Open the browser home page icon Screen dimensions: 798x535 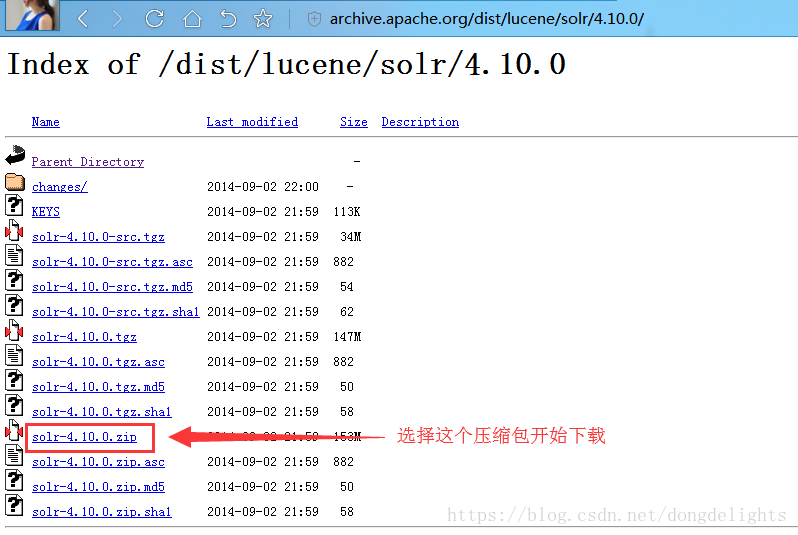pyautogui.click(x=192, y=19)
